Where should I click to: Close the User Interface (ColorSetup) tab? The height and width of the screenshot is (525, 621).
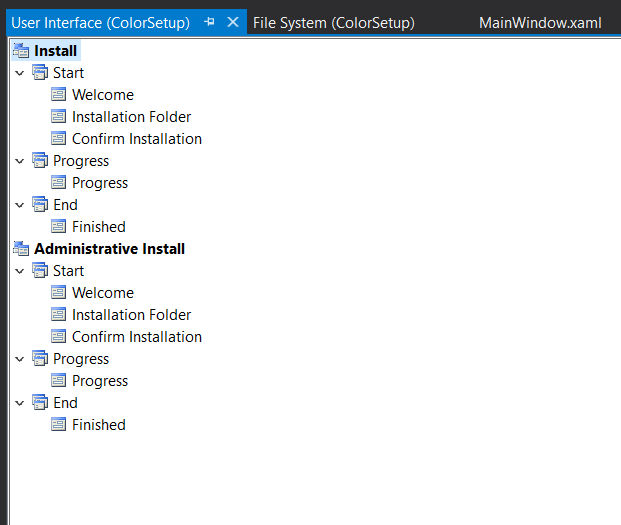233,22
